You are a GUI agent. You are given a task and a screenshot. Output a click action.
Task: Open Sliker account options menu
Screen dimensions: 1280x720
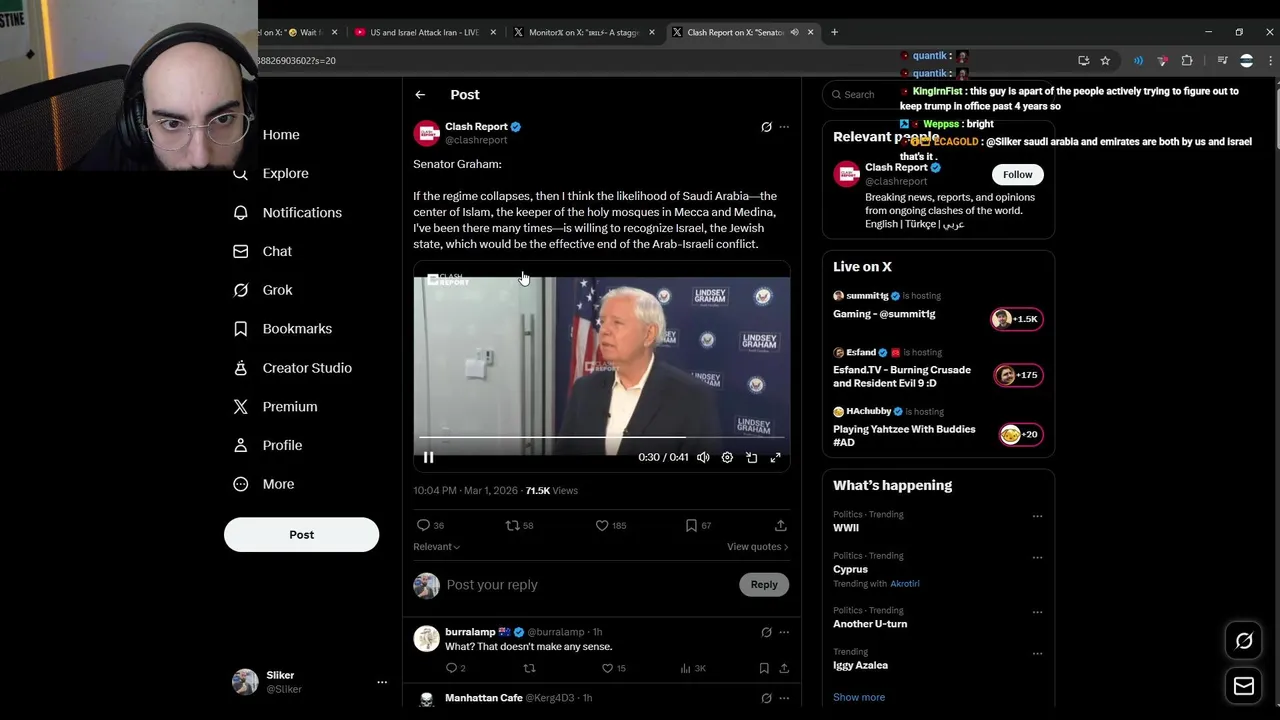381,682
